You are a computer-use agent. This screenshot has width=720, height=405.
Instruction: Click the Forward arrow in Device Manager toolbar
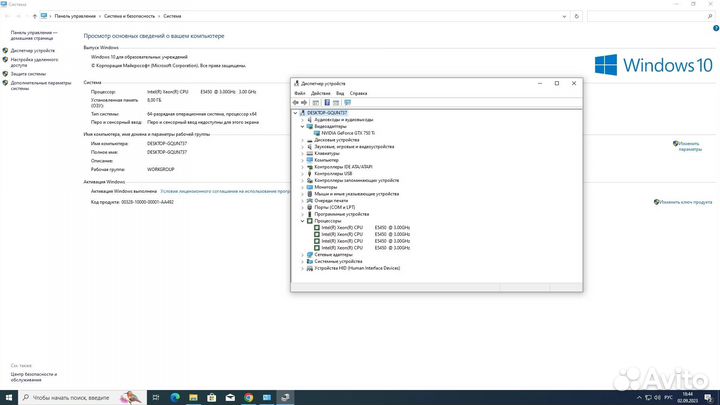click(x=304, y=102)
